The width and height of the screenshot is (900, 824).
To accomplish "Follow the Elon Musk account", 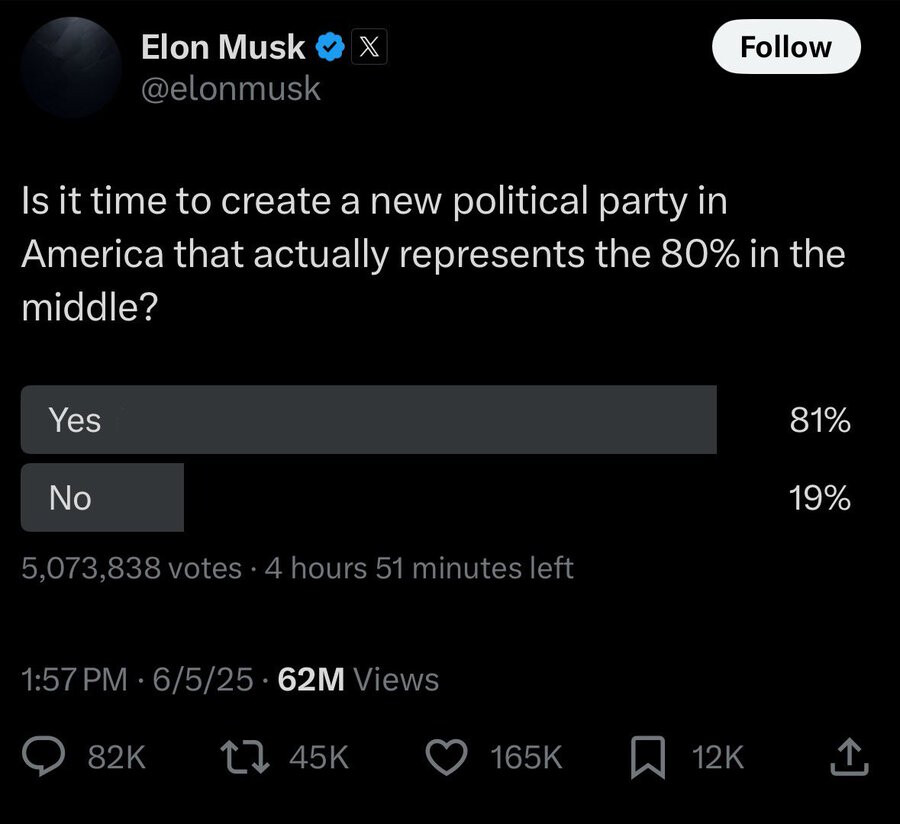I will (x=786, y=46).
